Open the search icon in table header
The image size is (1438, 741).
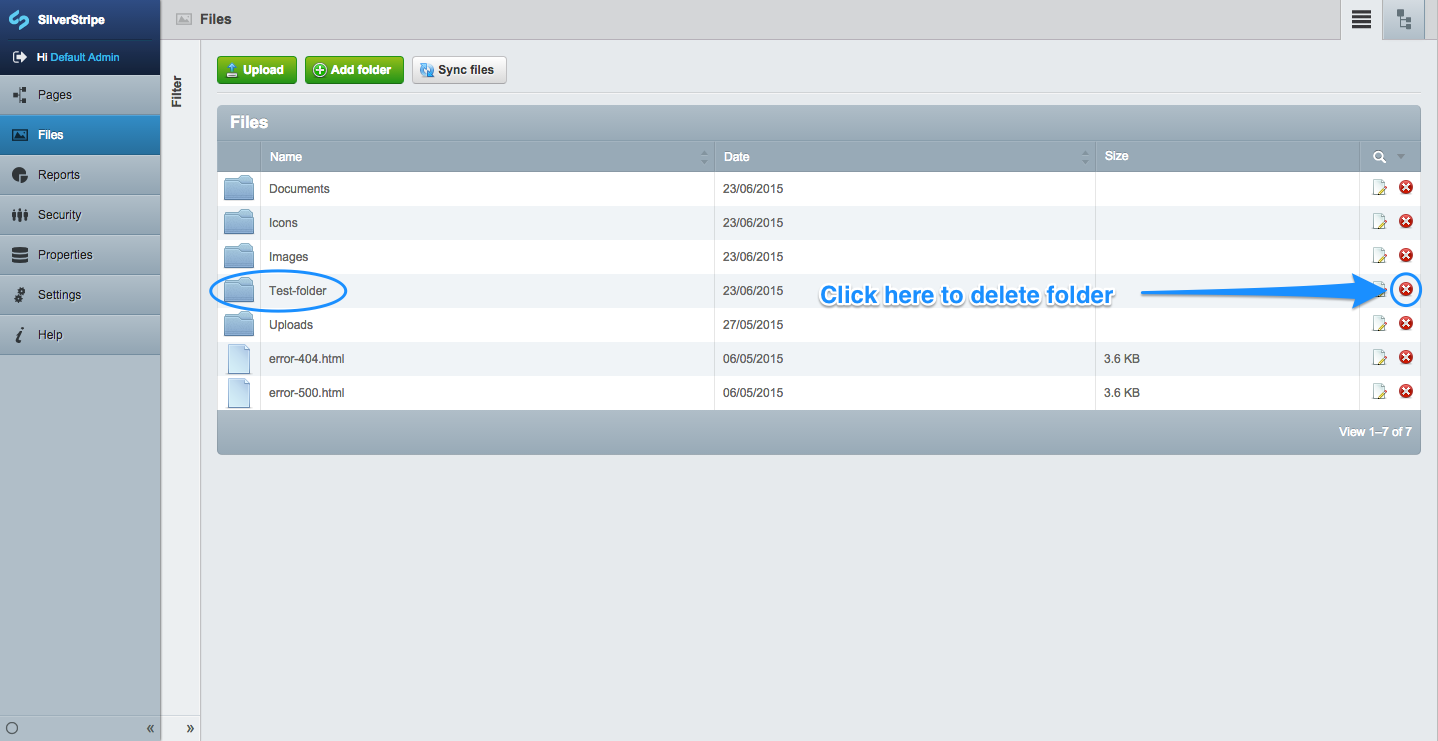click(1379, 157)
